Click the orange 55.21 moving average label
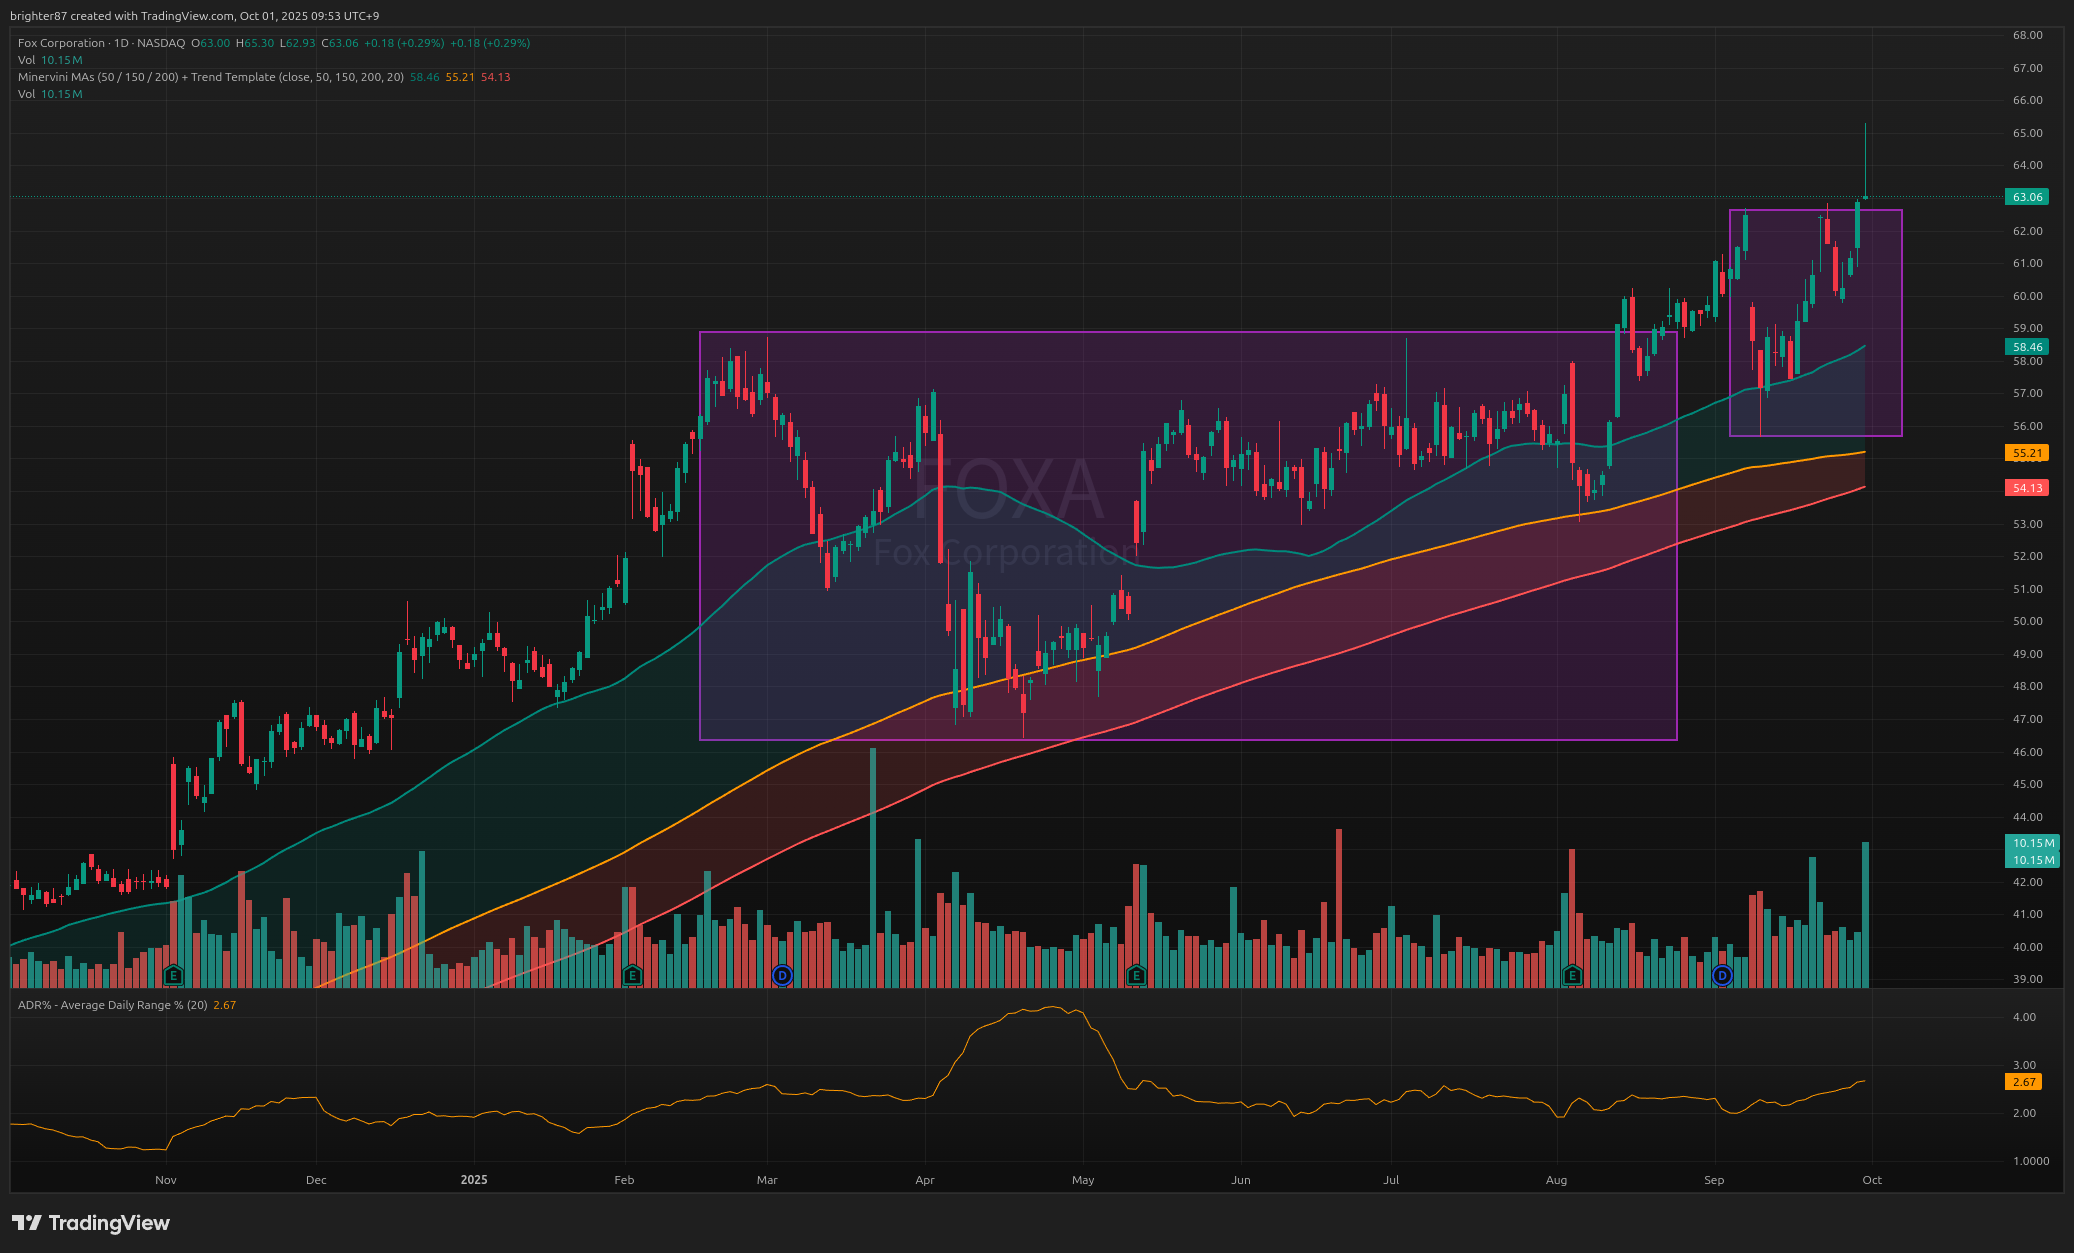The width and height of the screenshot is (2074, 1253). pyautogui.click(x=2027, y=453)
